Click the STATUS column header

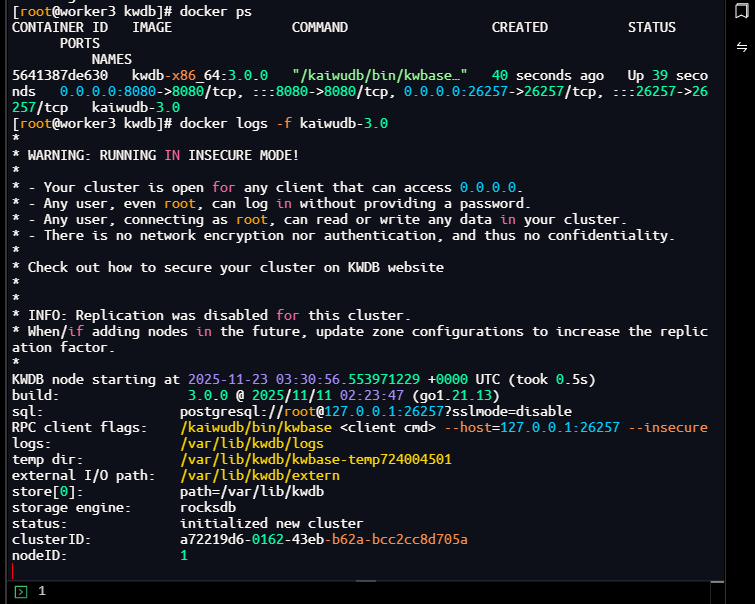(x=651, y=27)
